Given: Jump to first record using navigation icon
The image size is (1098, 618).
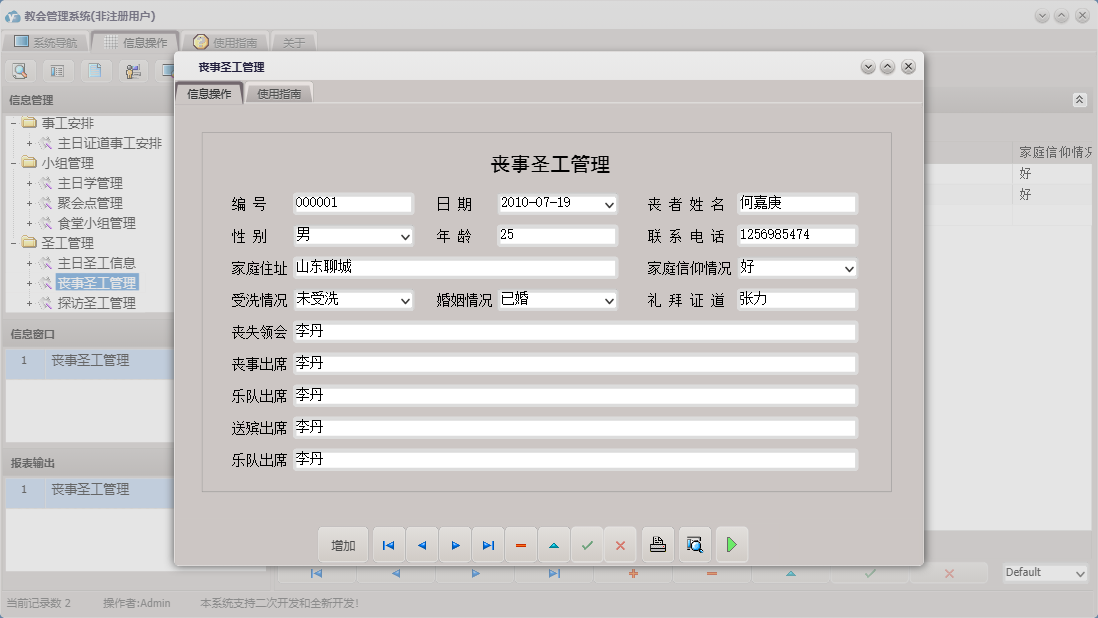Looking at the screenshot, I should (x=388, y=544).
